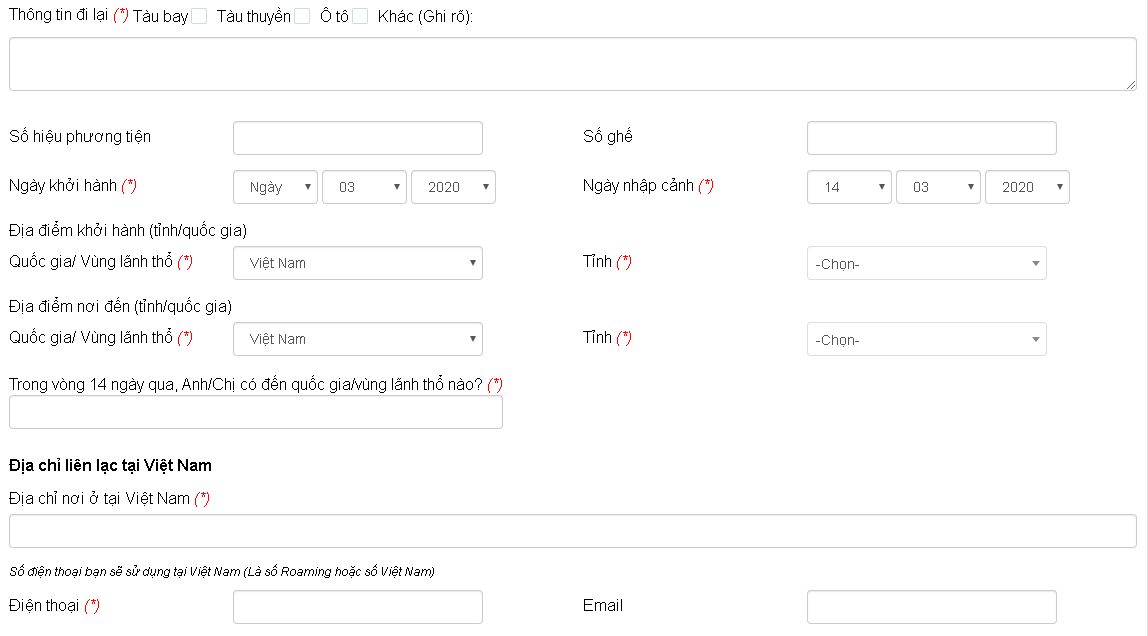This screenshot has height=636, width=1148.
Task: Click the heading 'Địa chỉ liên lạc tại Việt Nam'
Action: click(x=111, y=465)
